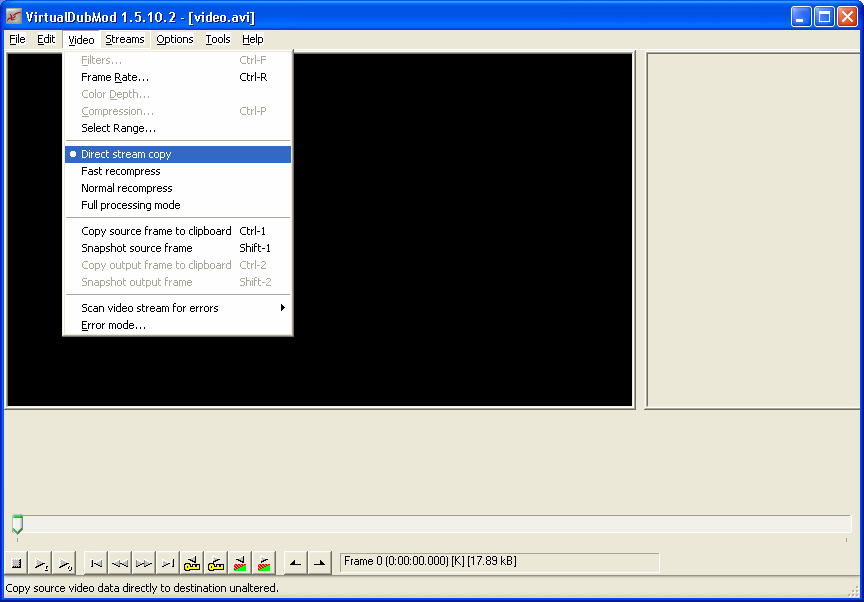The image size is (864, 602).
Task: Open the Options menu
Action: [175, 39]
